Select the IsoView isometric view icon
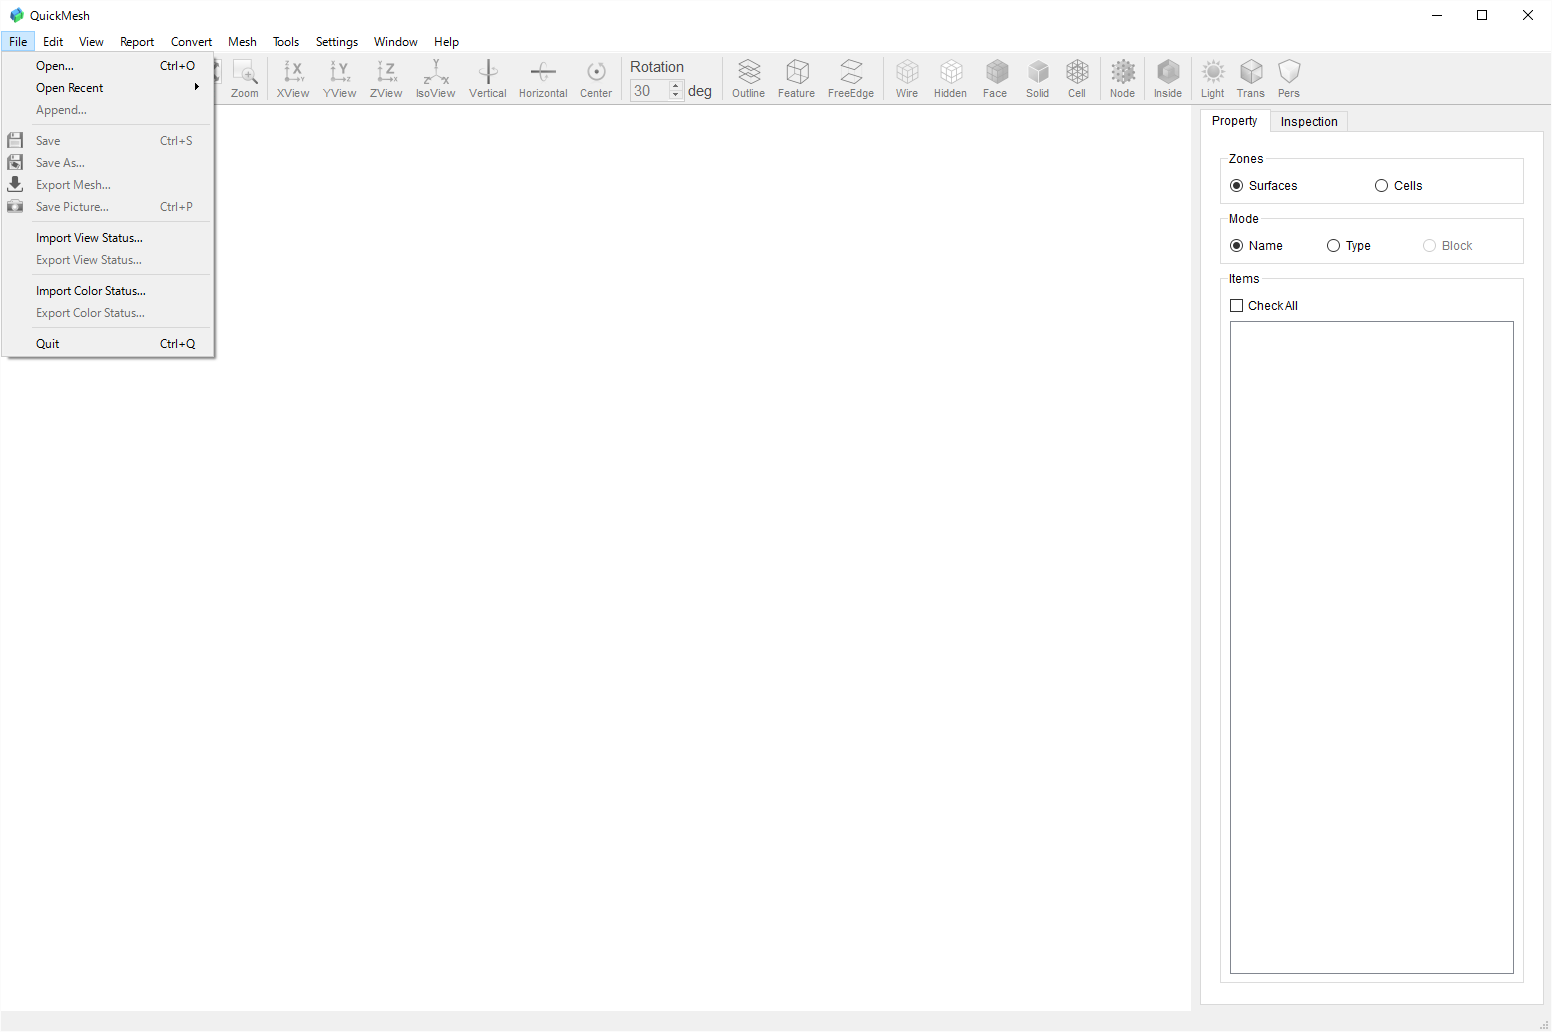1552x1032 pixels. (435, 78)
